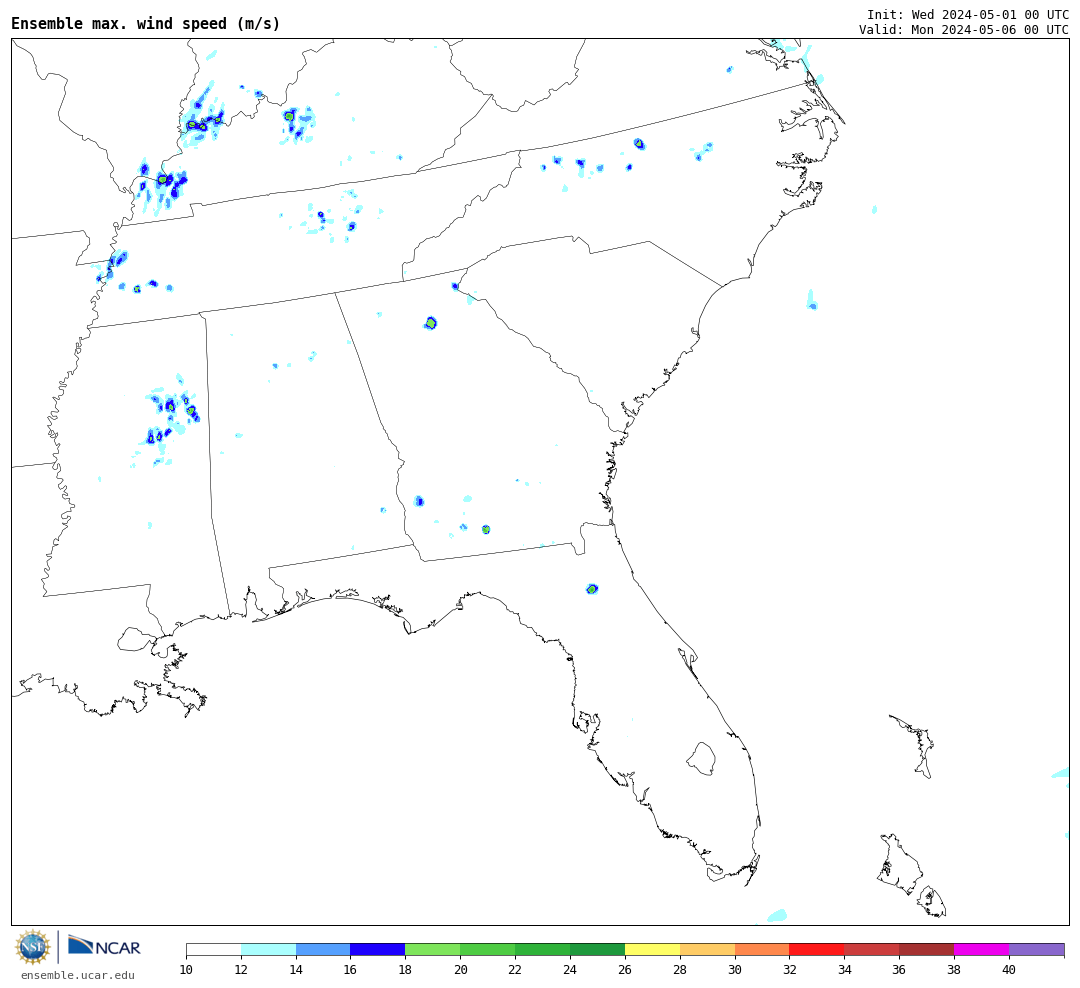Click the dark green 24–26 colorbar segment
The height and width of the screenshot is (988, 1080).
pyautogui.click(x=597, y=949)
